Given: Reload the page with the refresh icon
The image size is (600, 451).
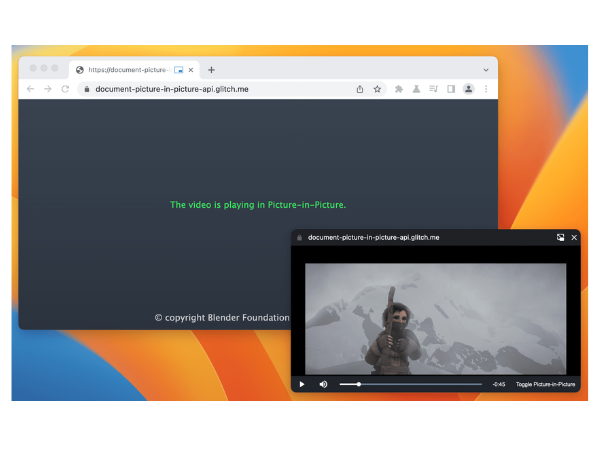Looking at the screenshot, I should coord(65,89).
